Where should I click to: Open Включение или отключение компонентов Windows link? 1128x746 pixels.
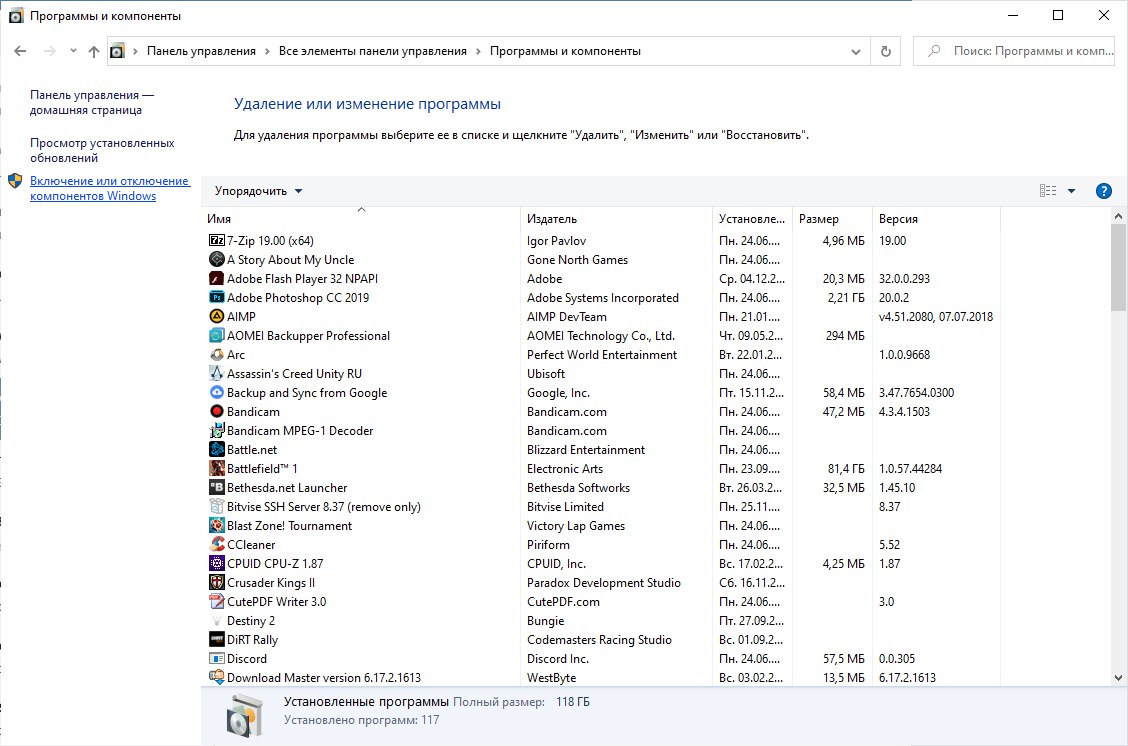[110, 188]
